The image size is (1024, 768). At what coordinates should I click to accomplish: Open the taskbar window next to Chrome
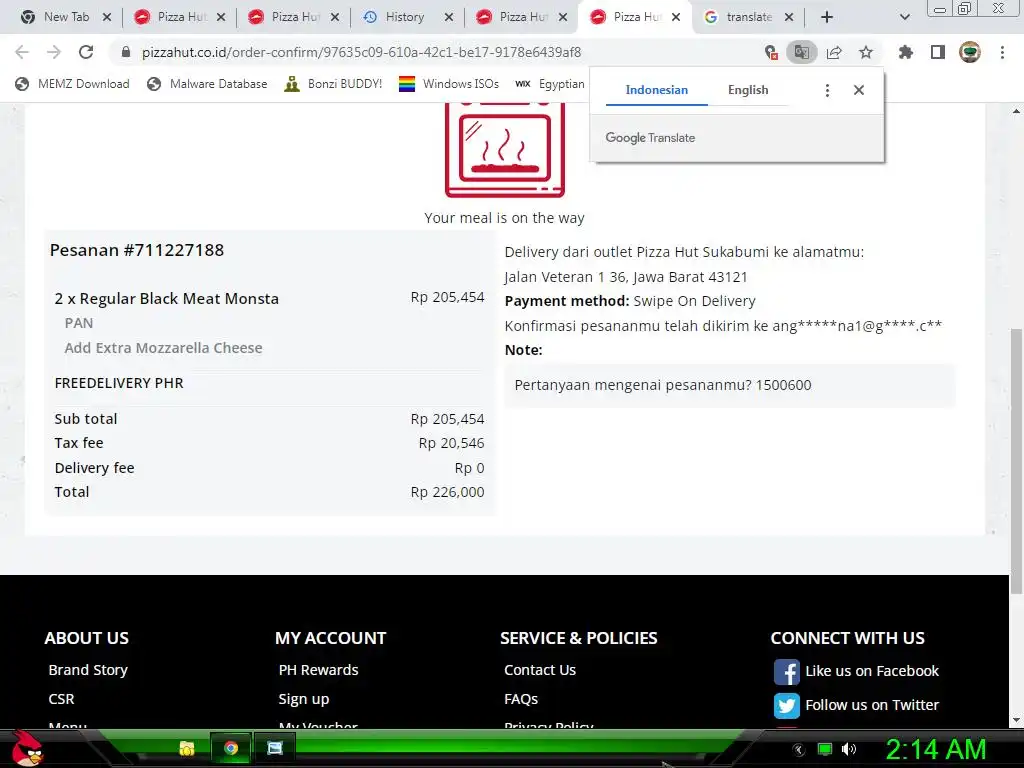pos(275,748)
